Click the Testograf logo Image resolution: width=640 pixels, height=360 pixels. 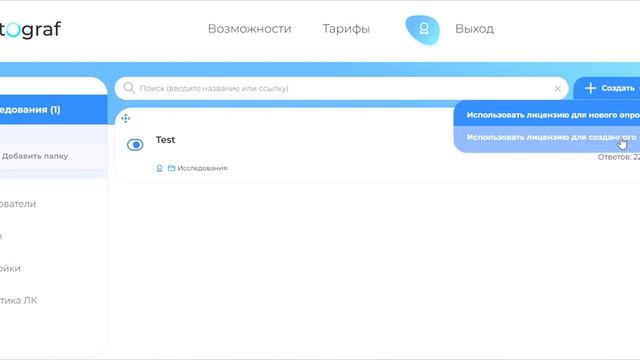(30, 29)
